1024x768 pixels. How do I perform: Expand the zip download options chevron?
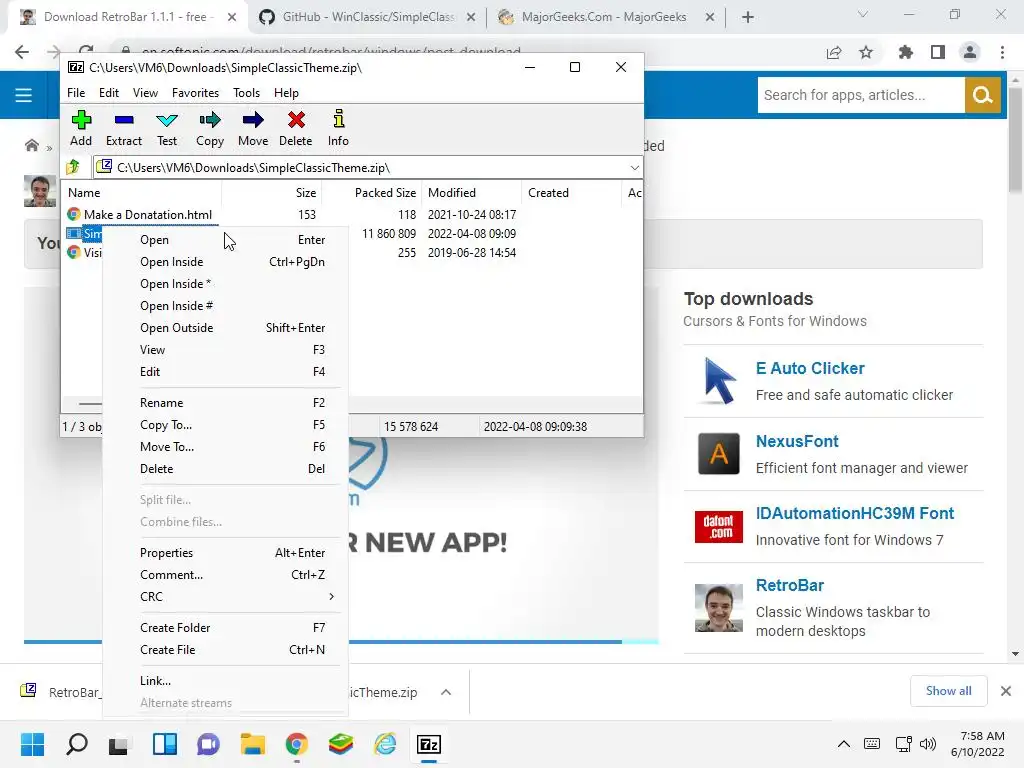point(445,692)
